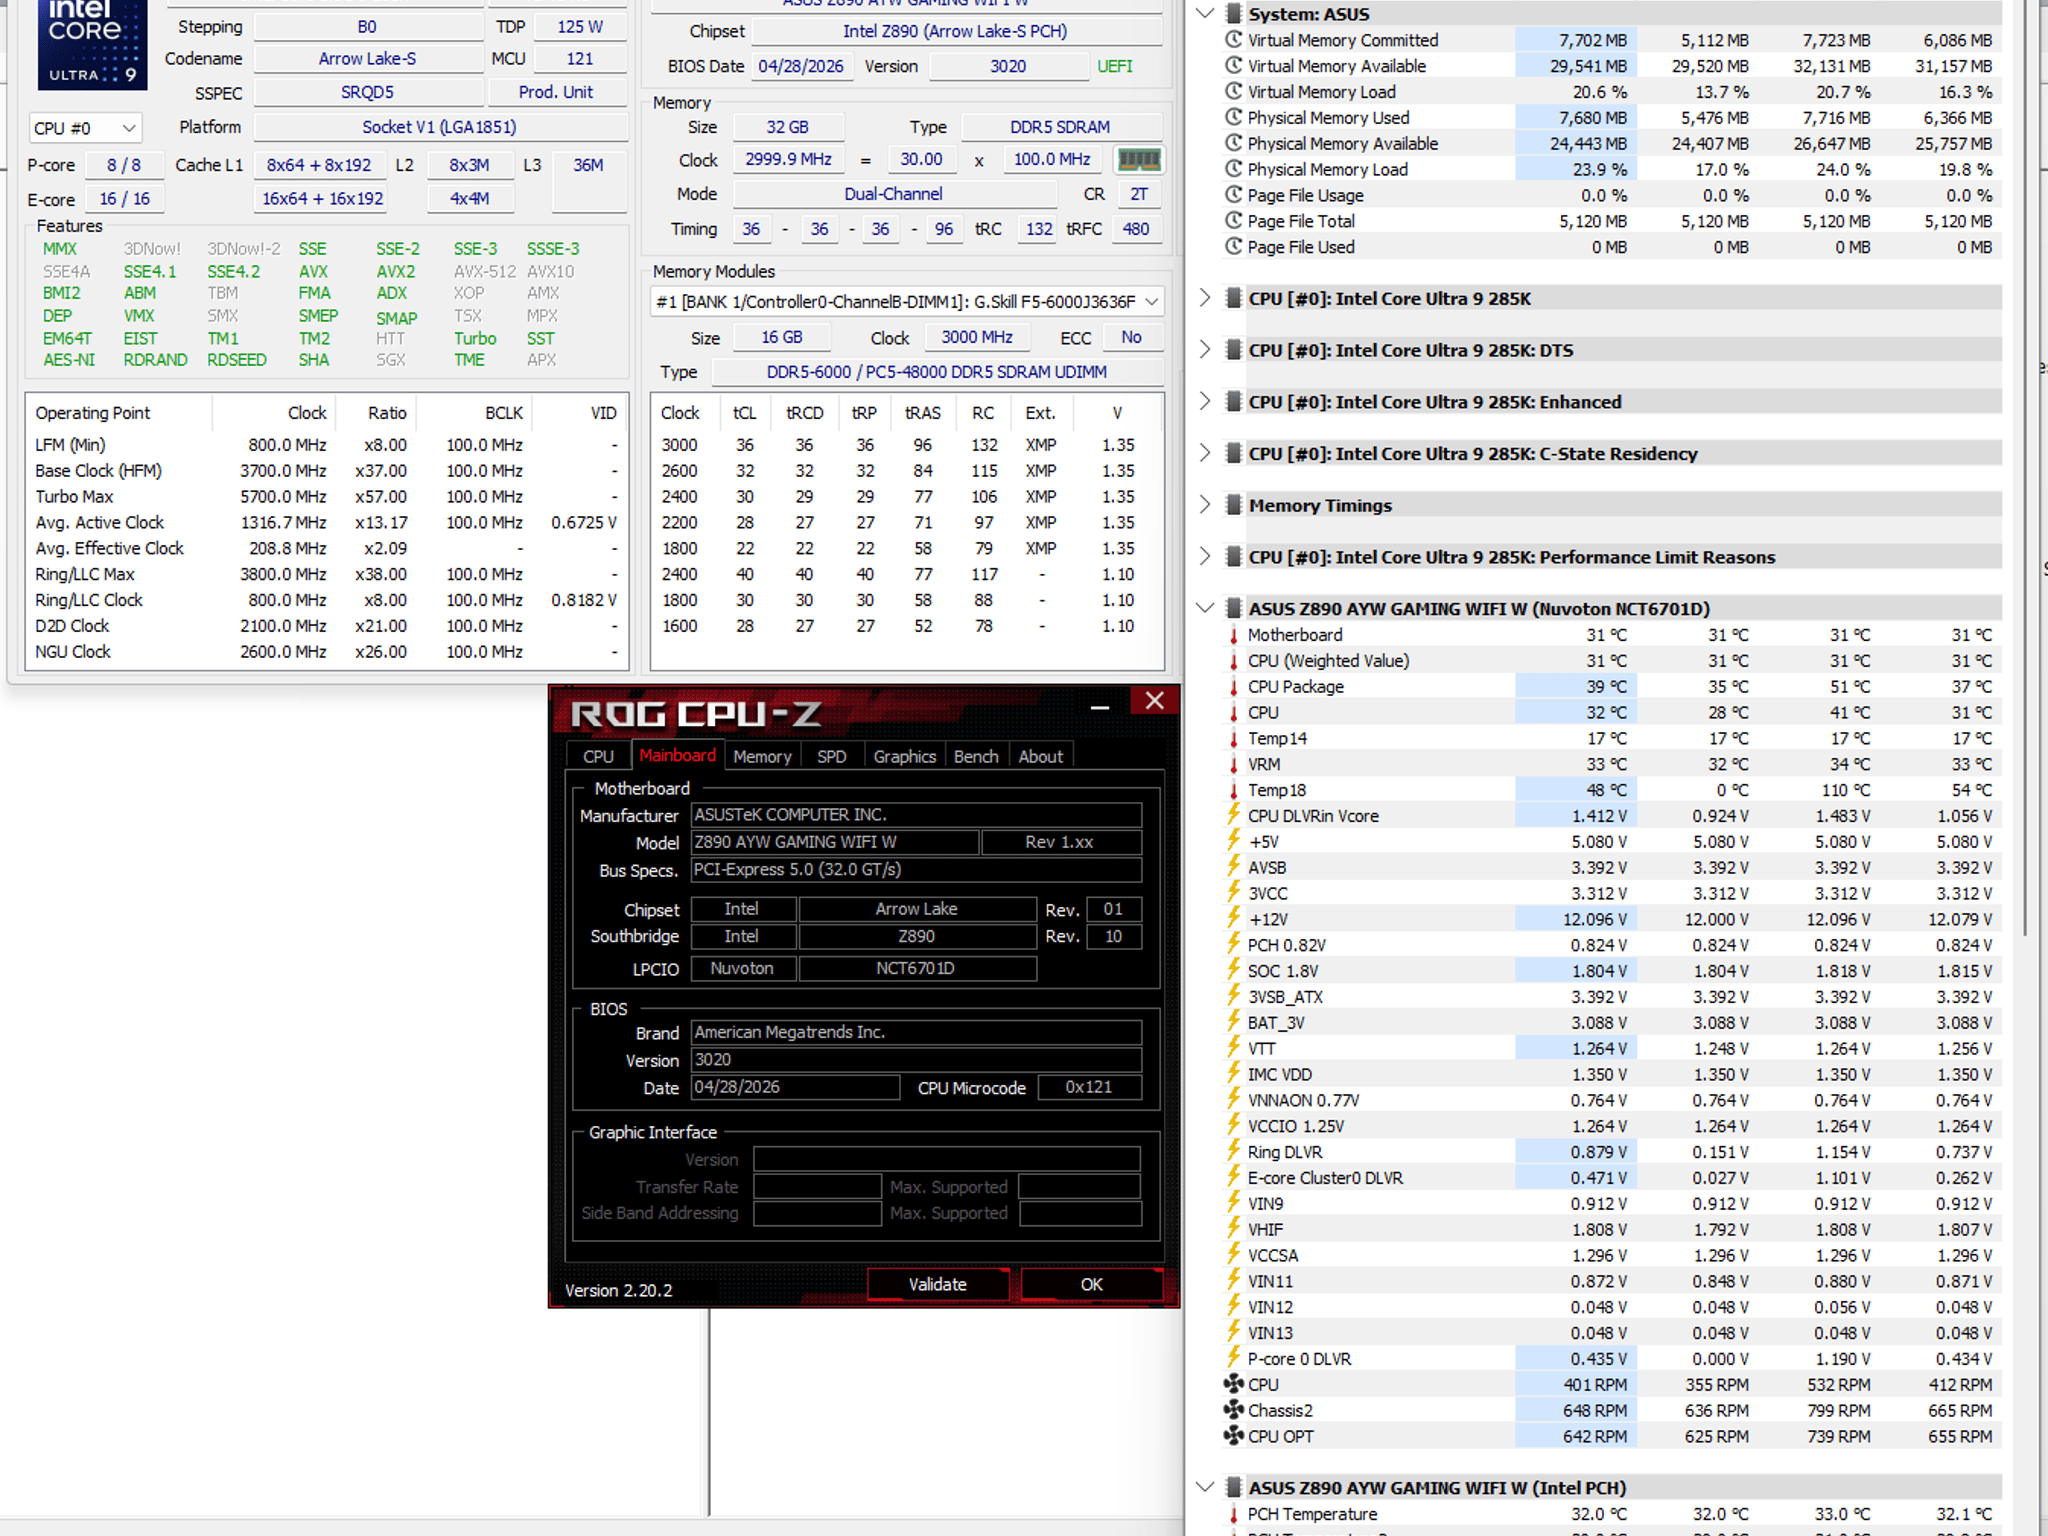Close the ROG CPU-Z window
Image resolution: width=2048 pixels, height=1536 pixels.
1154,701
